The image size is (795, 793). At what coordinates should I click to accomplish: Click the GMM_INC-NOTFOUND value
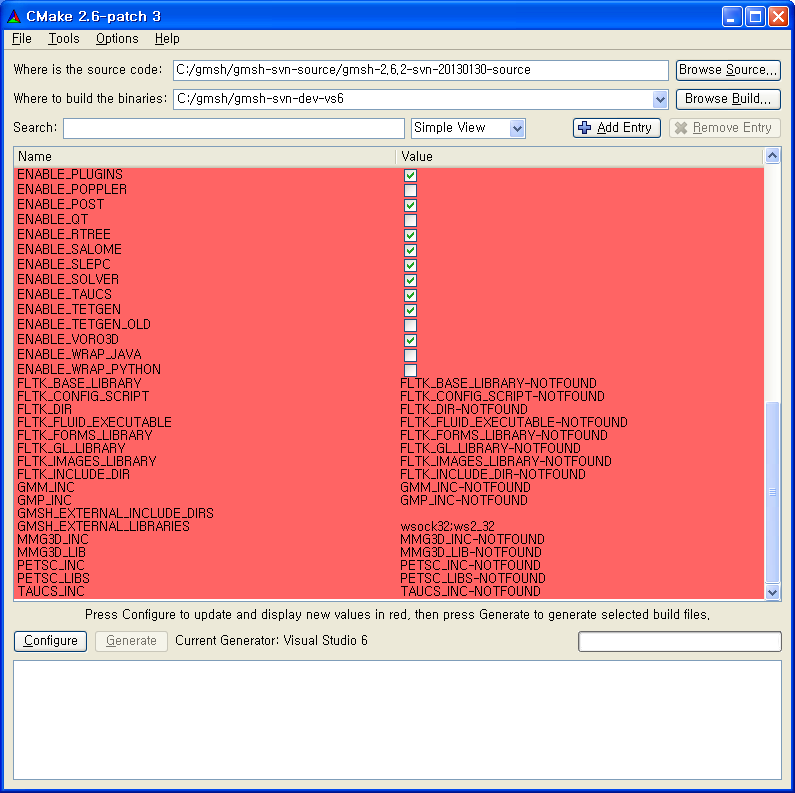click(465, 488)
